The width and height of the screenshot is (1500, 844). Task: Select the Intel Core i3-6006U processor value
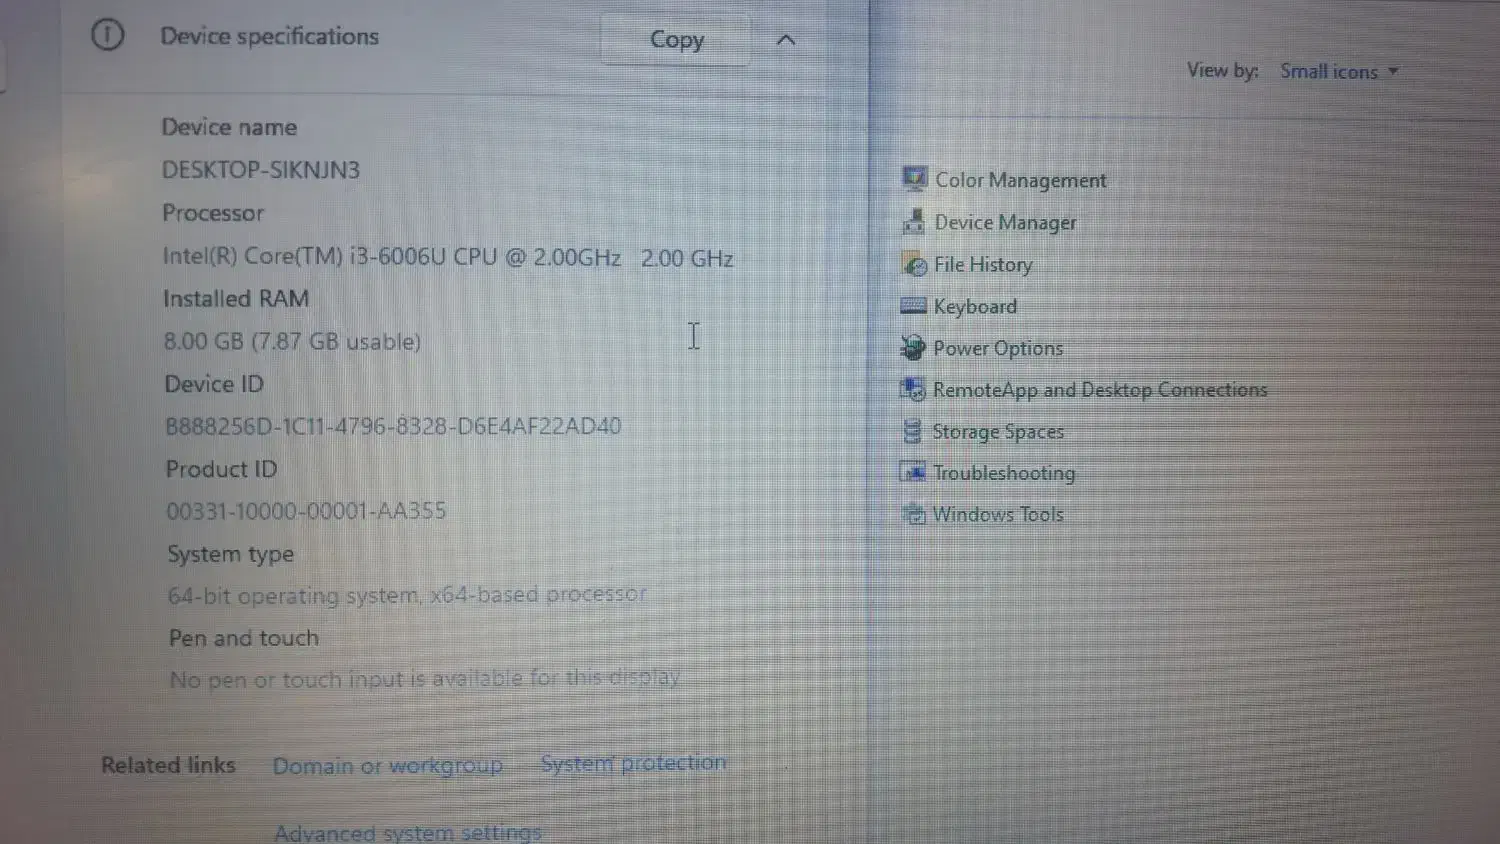click(x=448, y=257)
